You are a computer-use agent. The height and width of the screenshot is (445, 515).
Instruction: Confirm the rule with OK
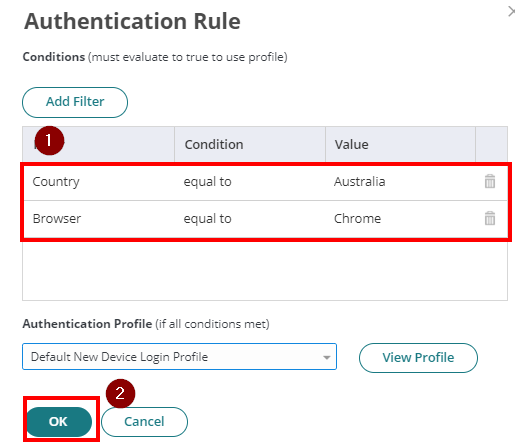click(59, 422)
